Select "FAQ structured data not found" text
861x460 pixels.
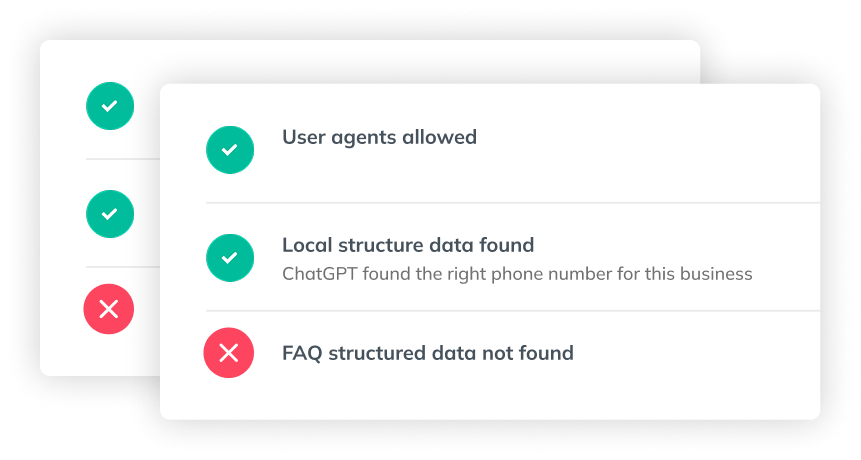click(x=427, y=353)
